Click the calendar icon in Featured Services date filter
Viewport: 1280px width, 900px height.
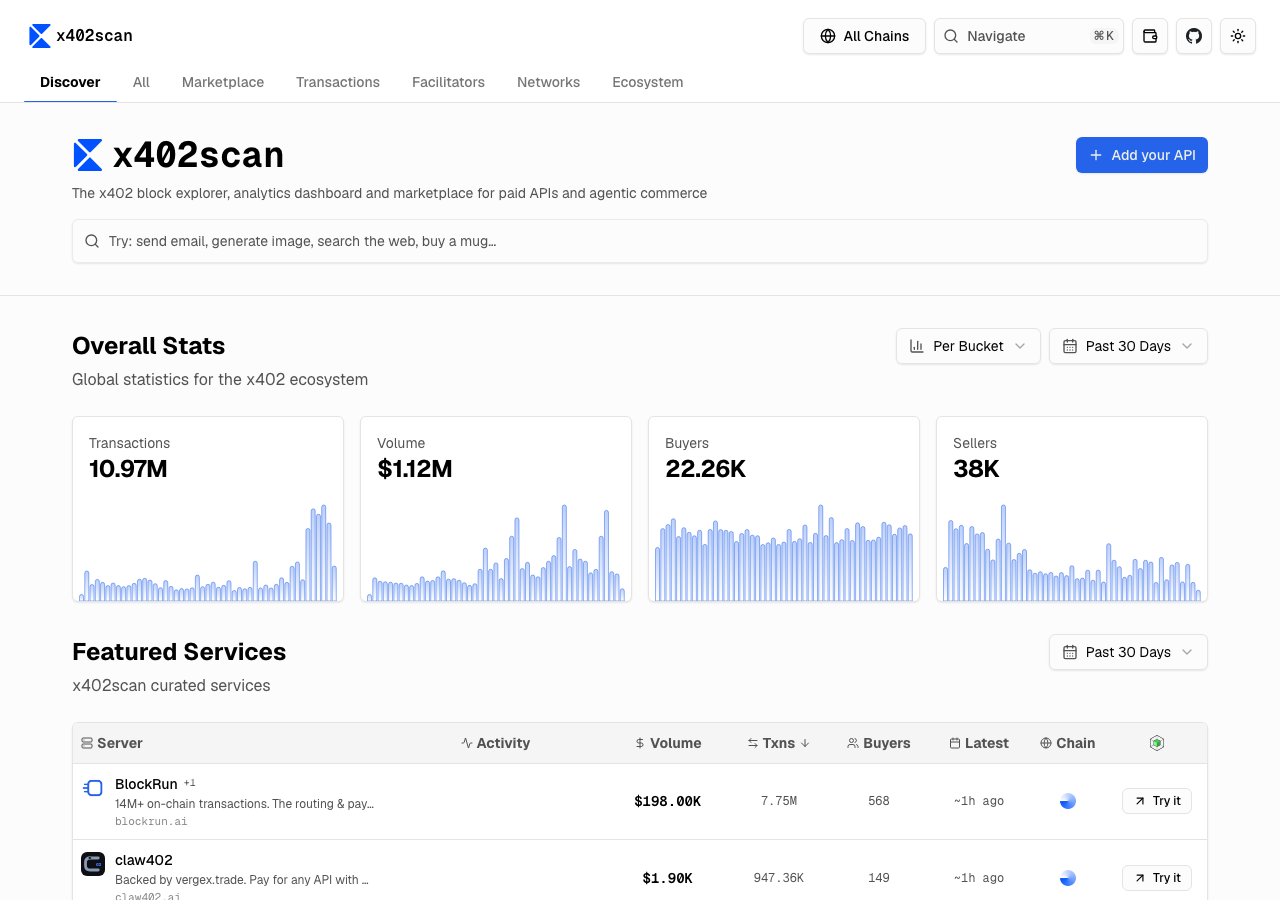(x=1070, y=652)
